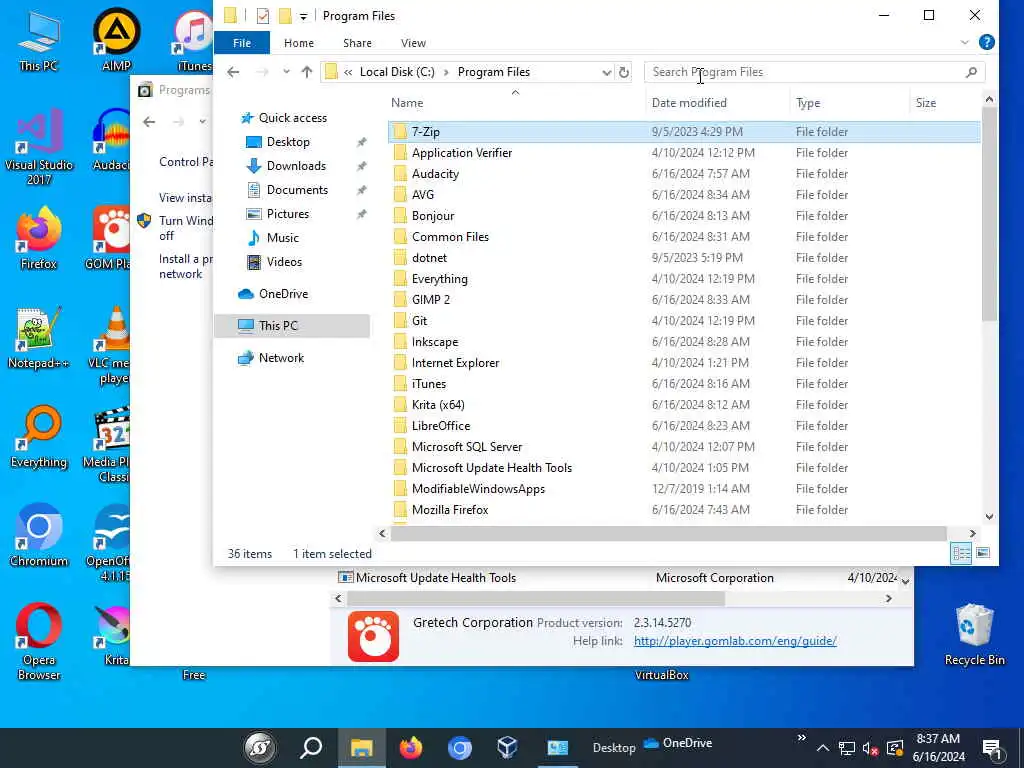This screenshot has width=1024, height=768.
Task: Open This PC desktop icon
Action: (x=39, y=42)
